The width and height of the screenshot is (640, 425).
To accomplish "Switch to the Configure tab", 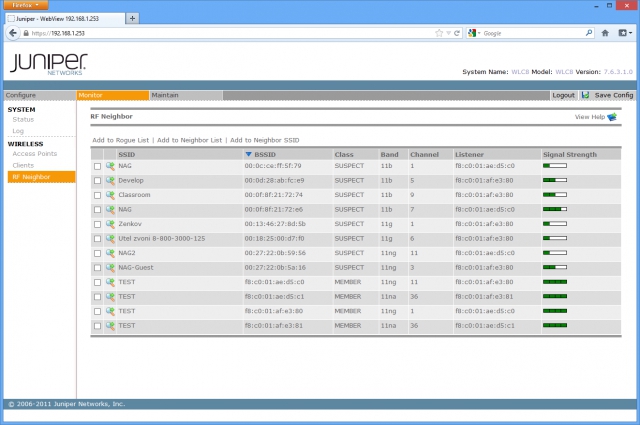I will 40,95.
